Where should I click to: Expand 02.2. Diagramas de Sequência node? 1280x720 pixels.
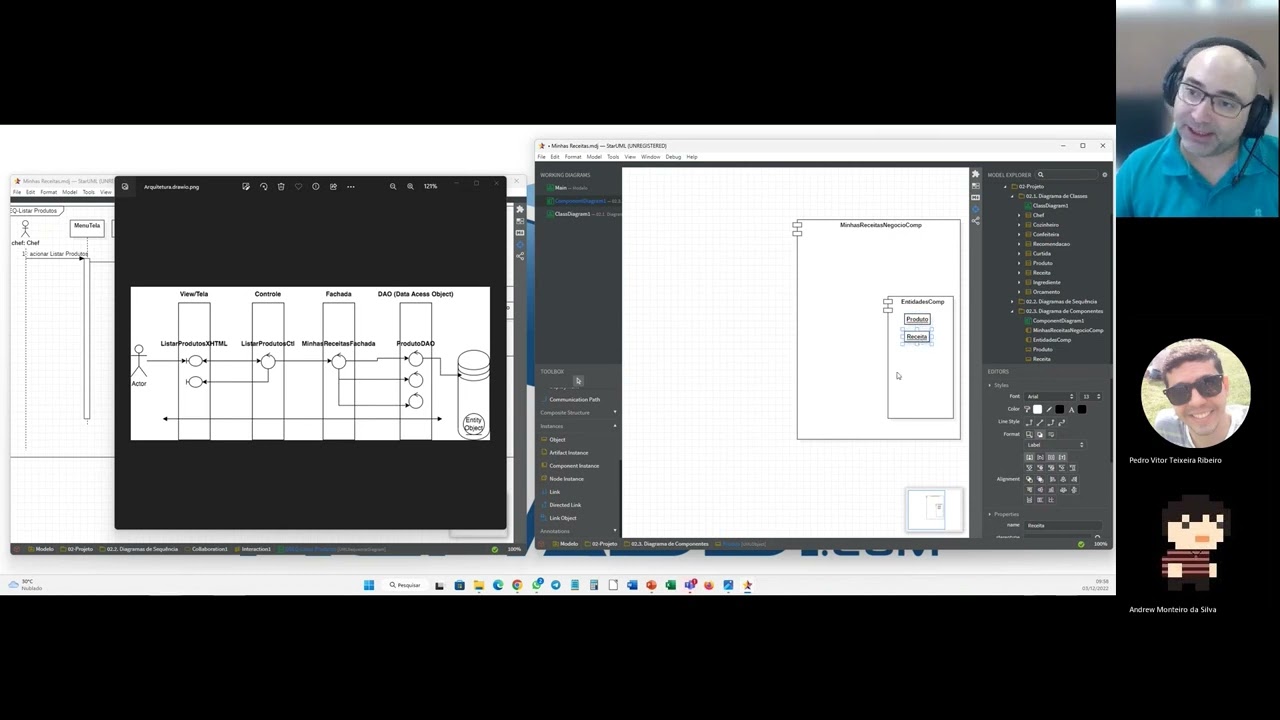pos(1012,301)
